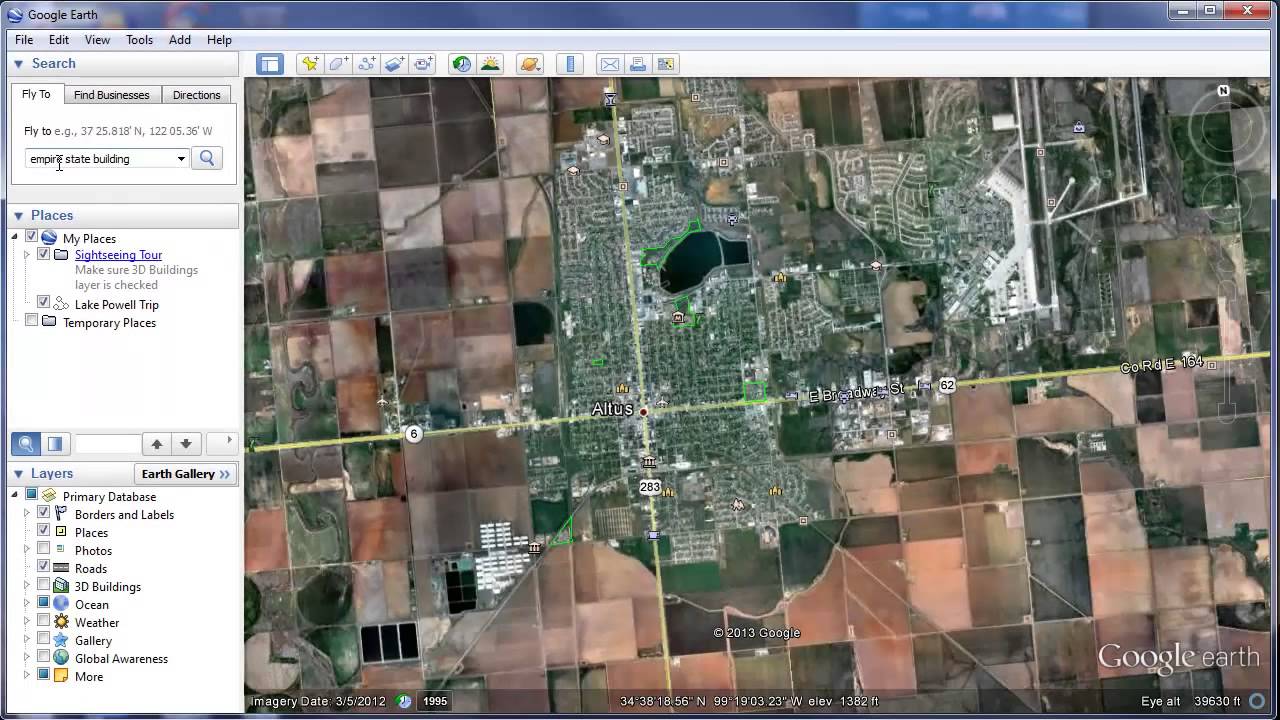Screen dimensions: 1280x720
Task: Add a polygon using toolbar icon
Action: (338, 64)
